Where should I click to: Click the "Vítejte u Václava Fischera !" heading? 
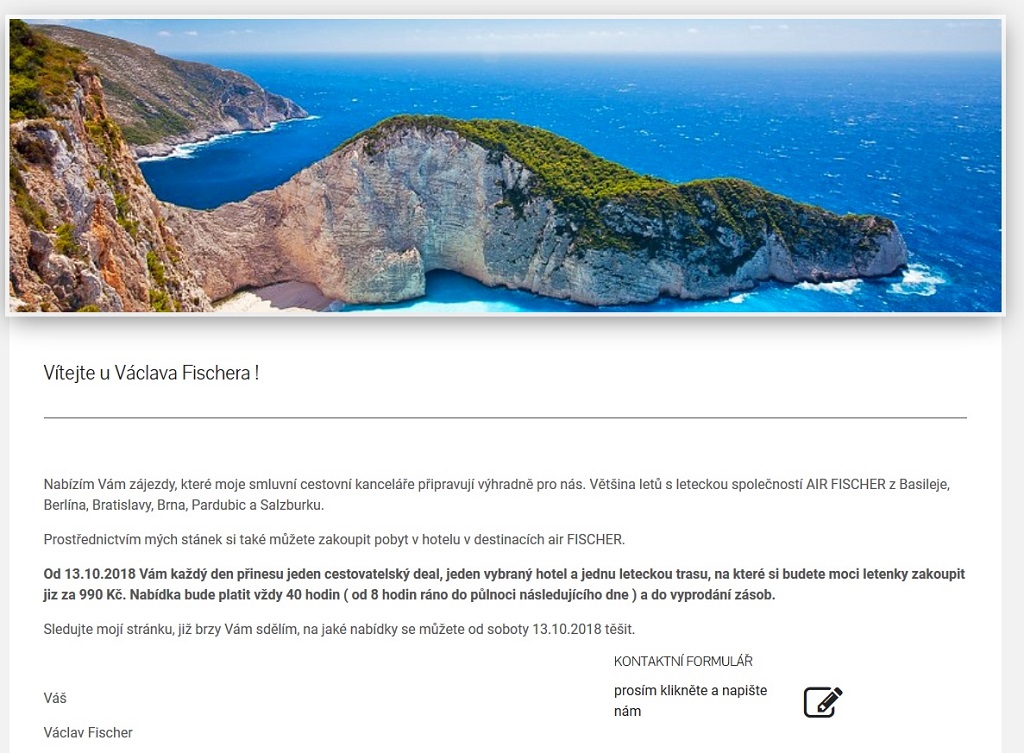[152, 373]
